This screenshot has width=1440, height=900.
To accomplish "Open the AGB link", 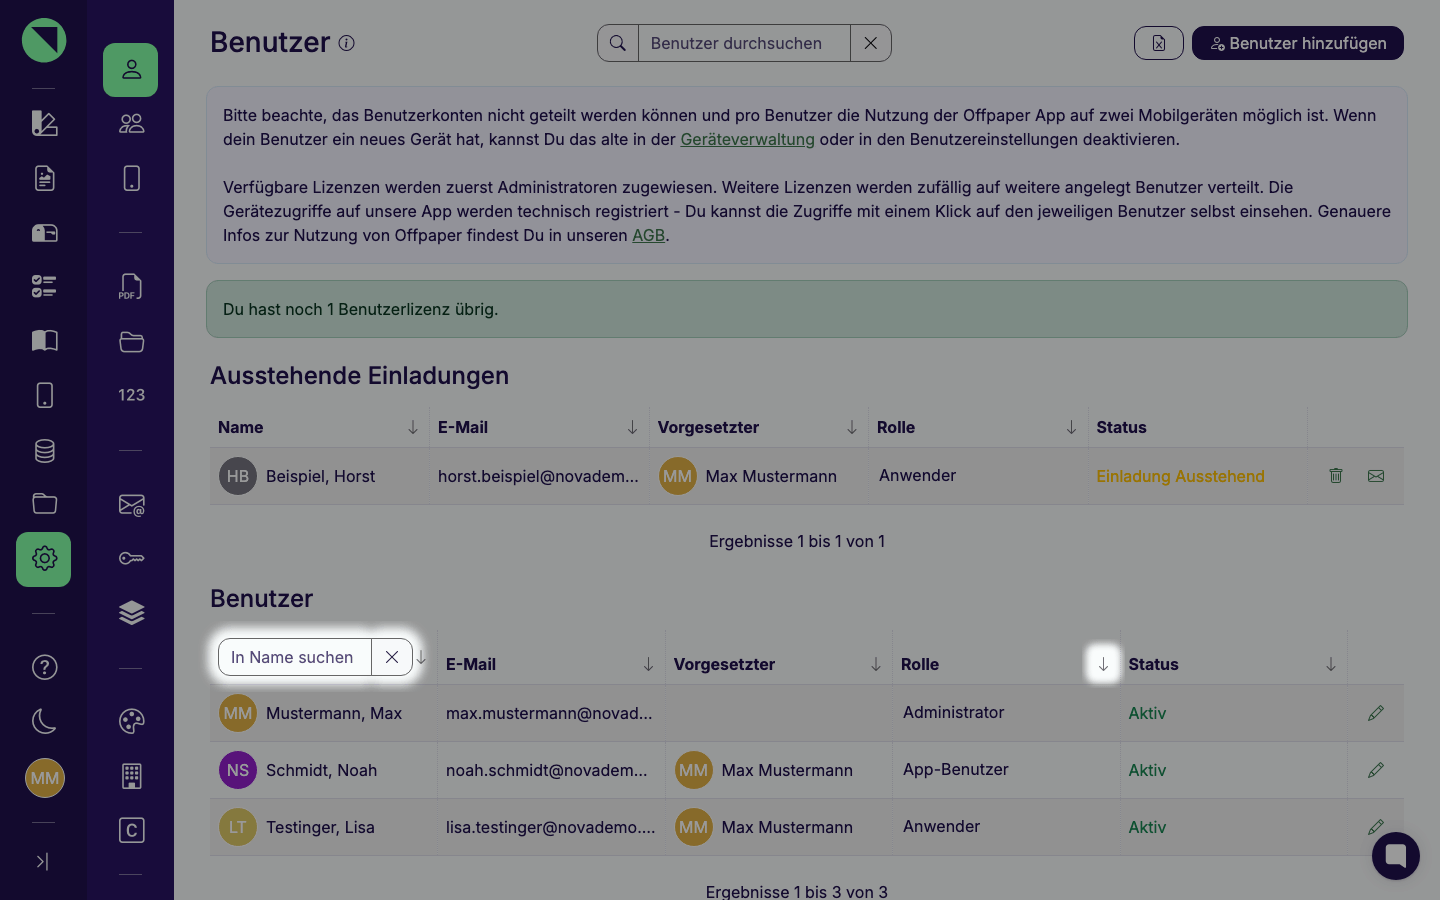I will coord(648,235).
